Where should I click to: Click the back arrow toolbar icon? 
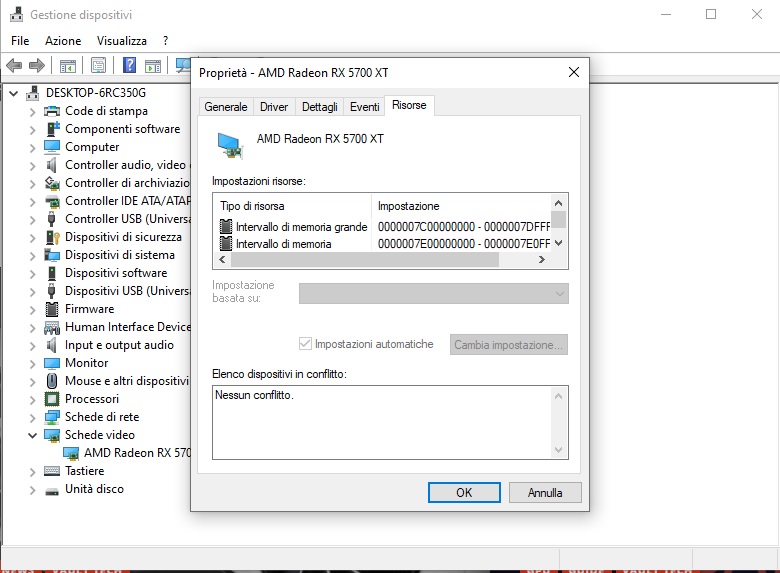14,65
